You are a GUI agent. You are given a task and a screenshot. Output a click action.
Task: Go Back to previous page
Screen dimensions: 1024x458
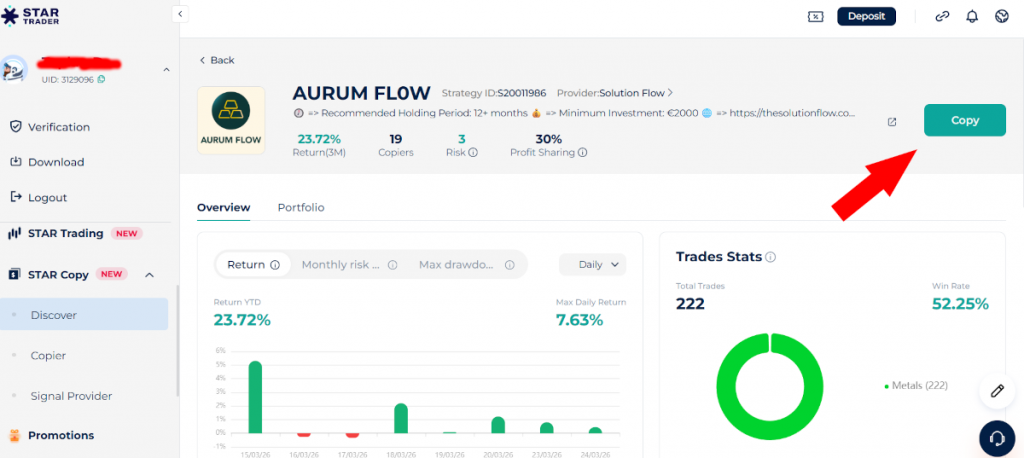coord(217,60)
